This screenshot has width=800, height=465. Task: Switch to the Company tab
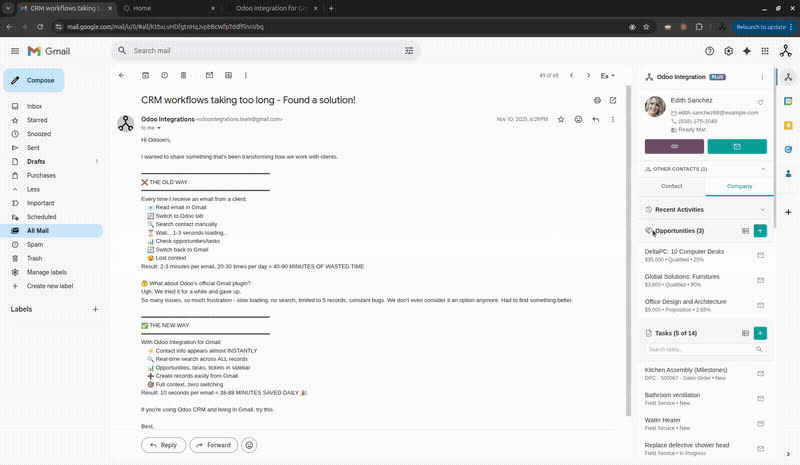coord(739,186)
